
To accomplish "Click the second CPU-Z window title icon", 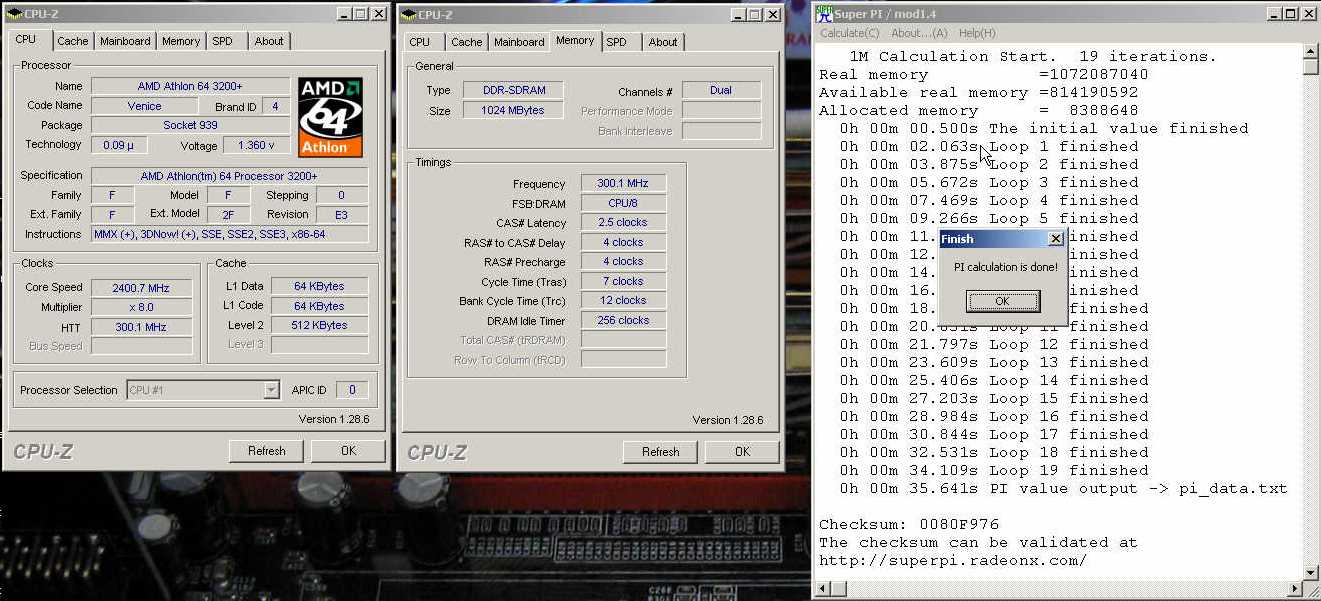I will coord(408,15).
